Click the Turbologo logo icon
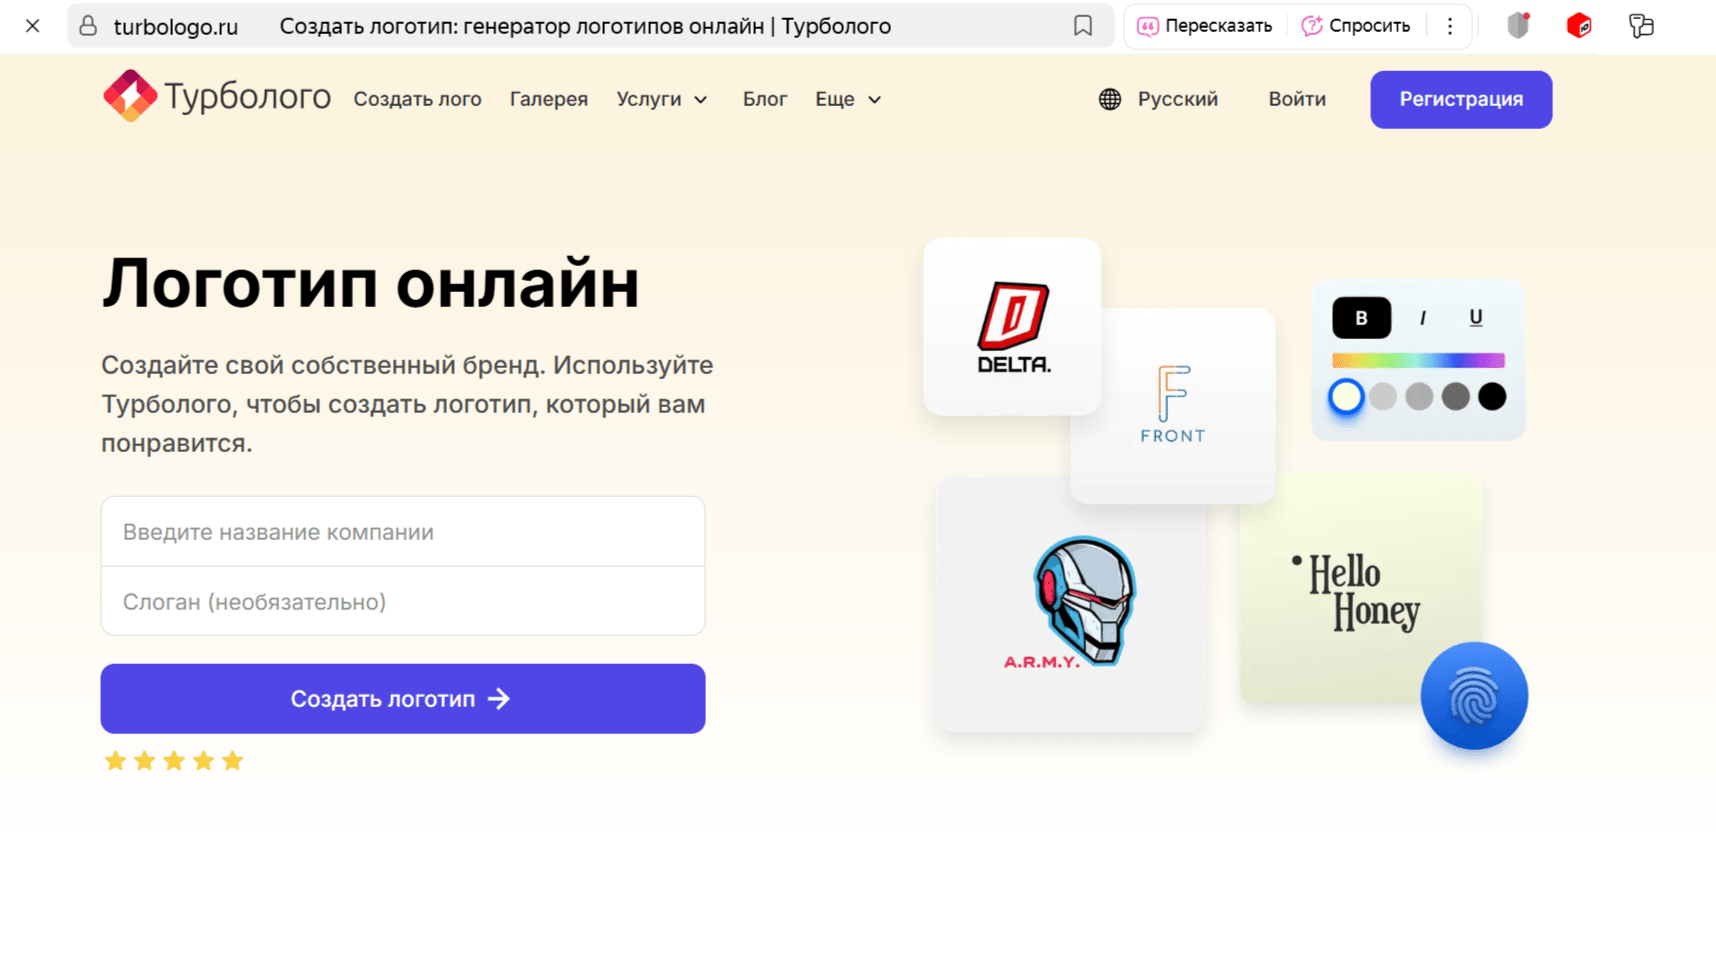The width and height of the screenshot is (1716, 961). tap(130, 97)
